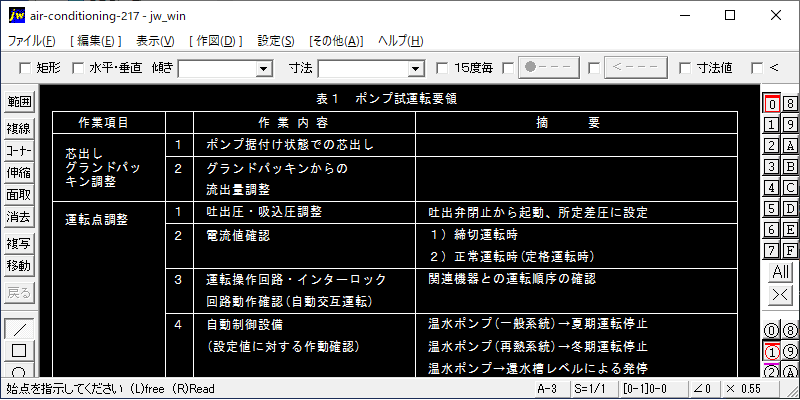The image size is (800, 400).
Task: Click the layer F button
Action: 790,250
